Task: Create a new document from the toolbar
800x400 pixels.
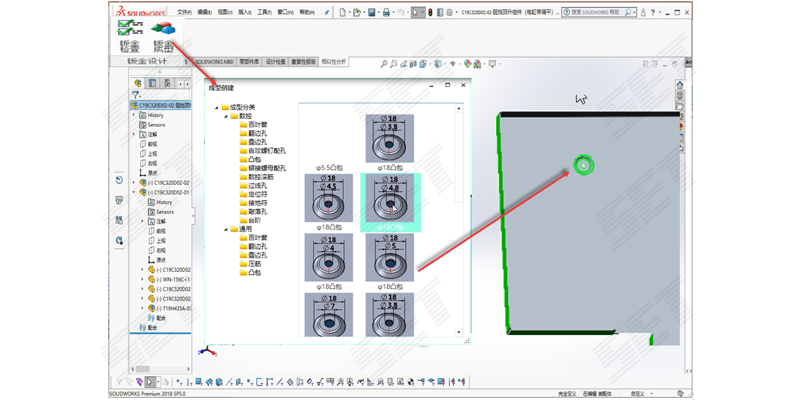Action: (x=342, y=12)
